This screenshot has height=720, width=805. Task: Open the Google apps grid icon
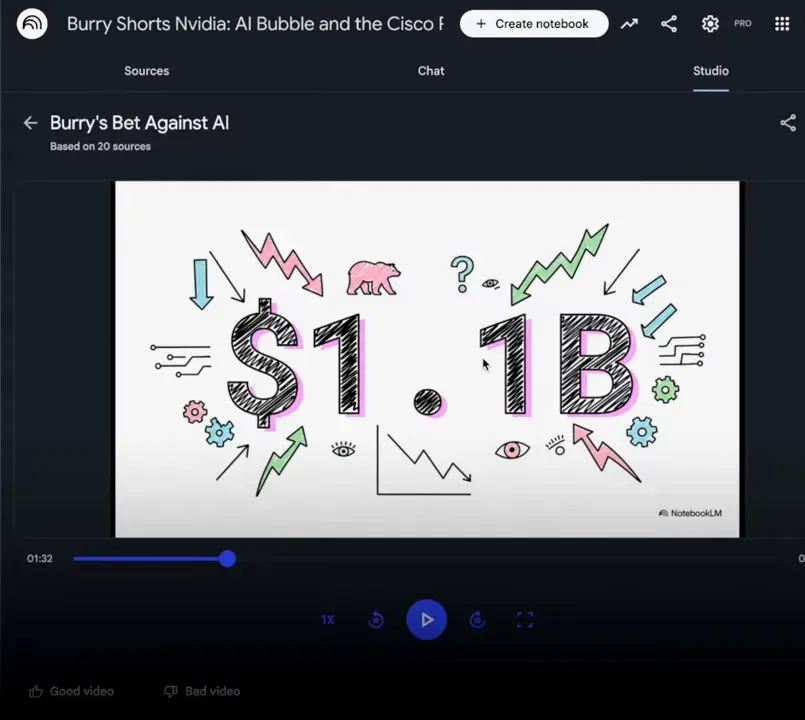click(783, 23)
